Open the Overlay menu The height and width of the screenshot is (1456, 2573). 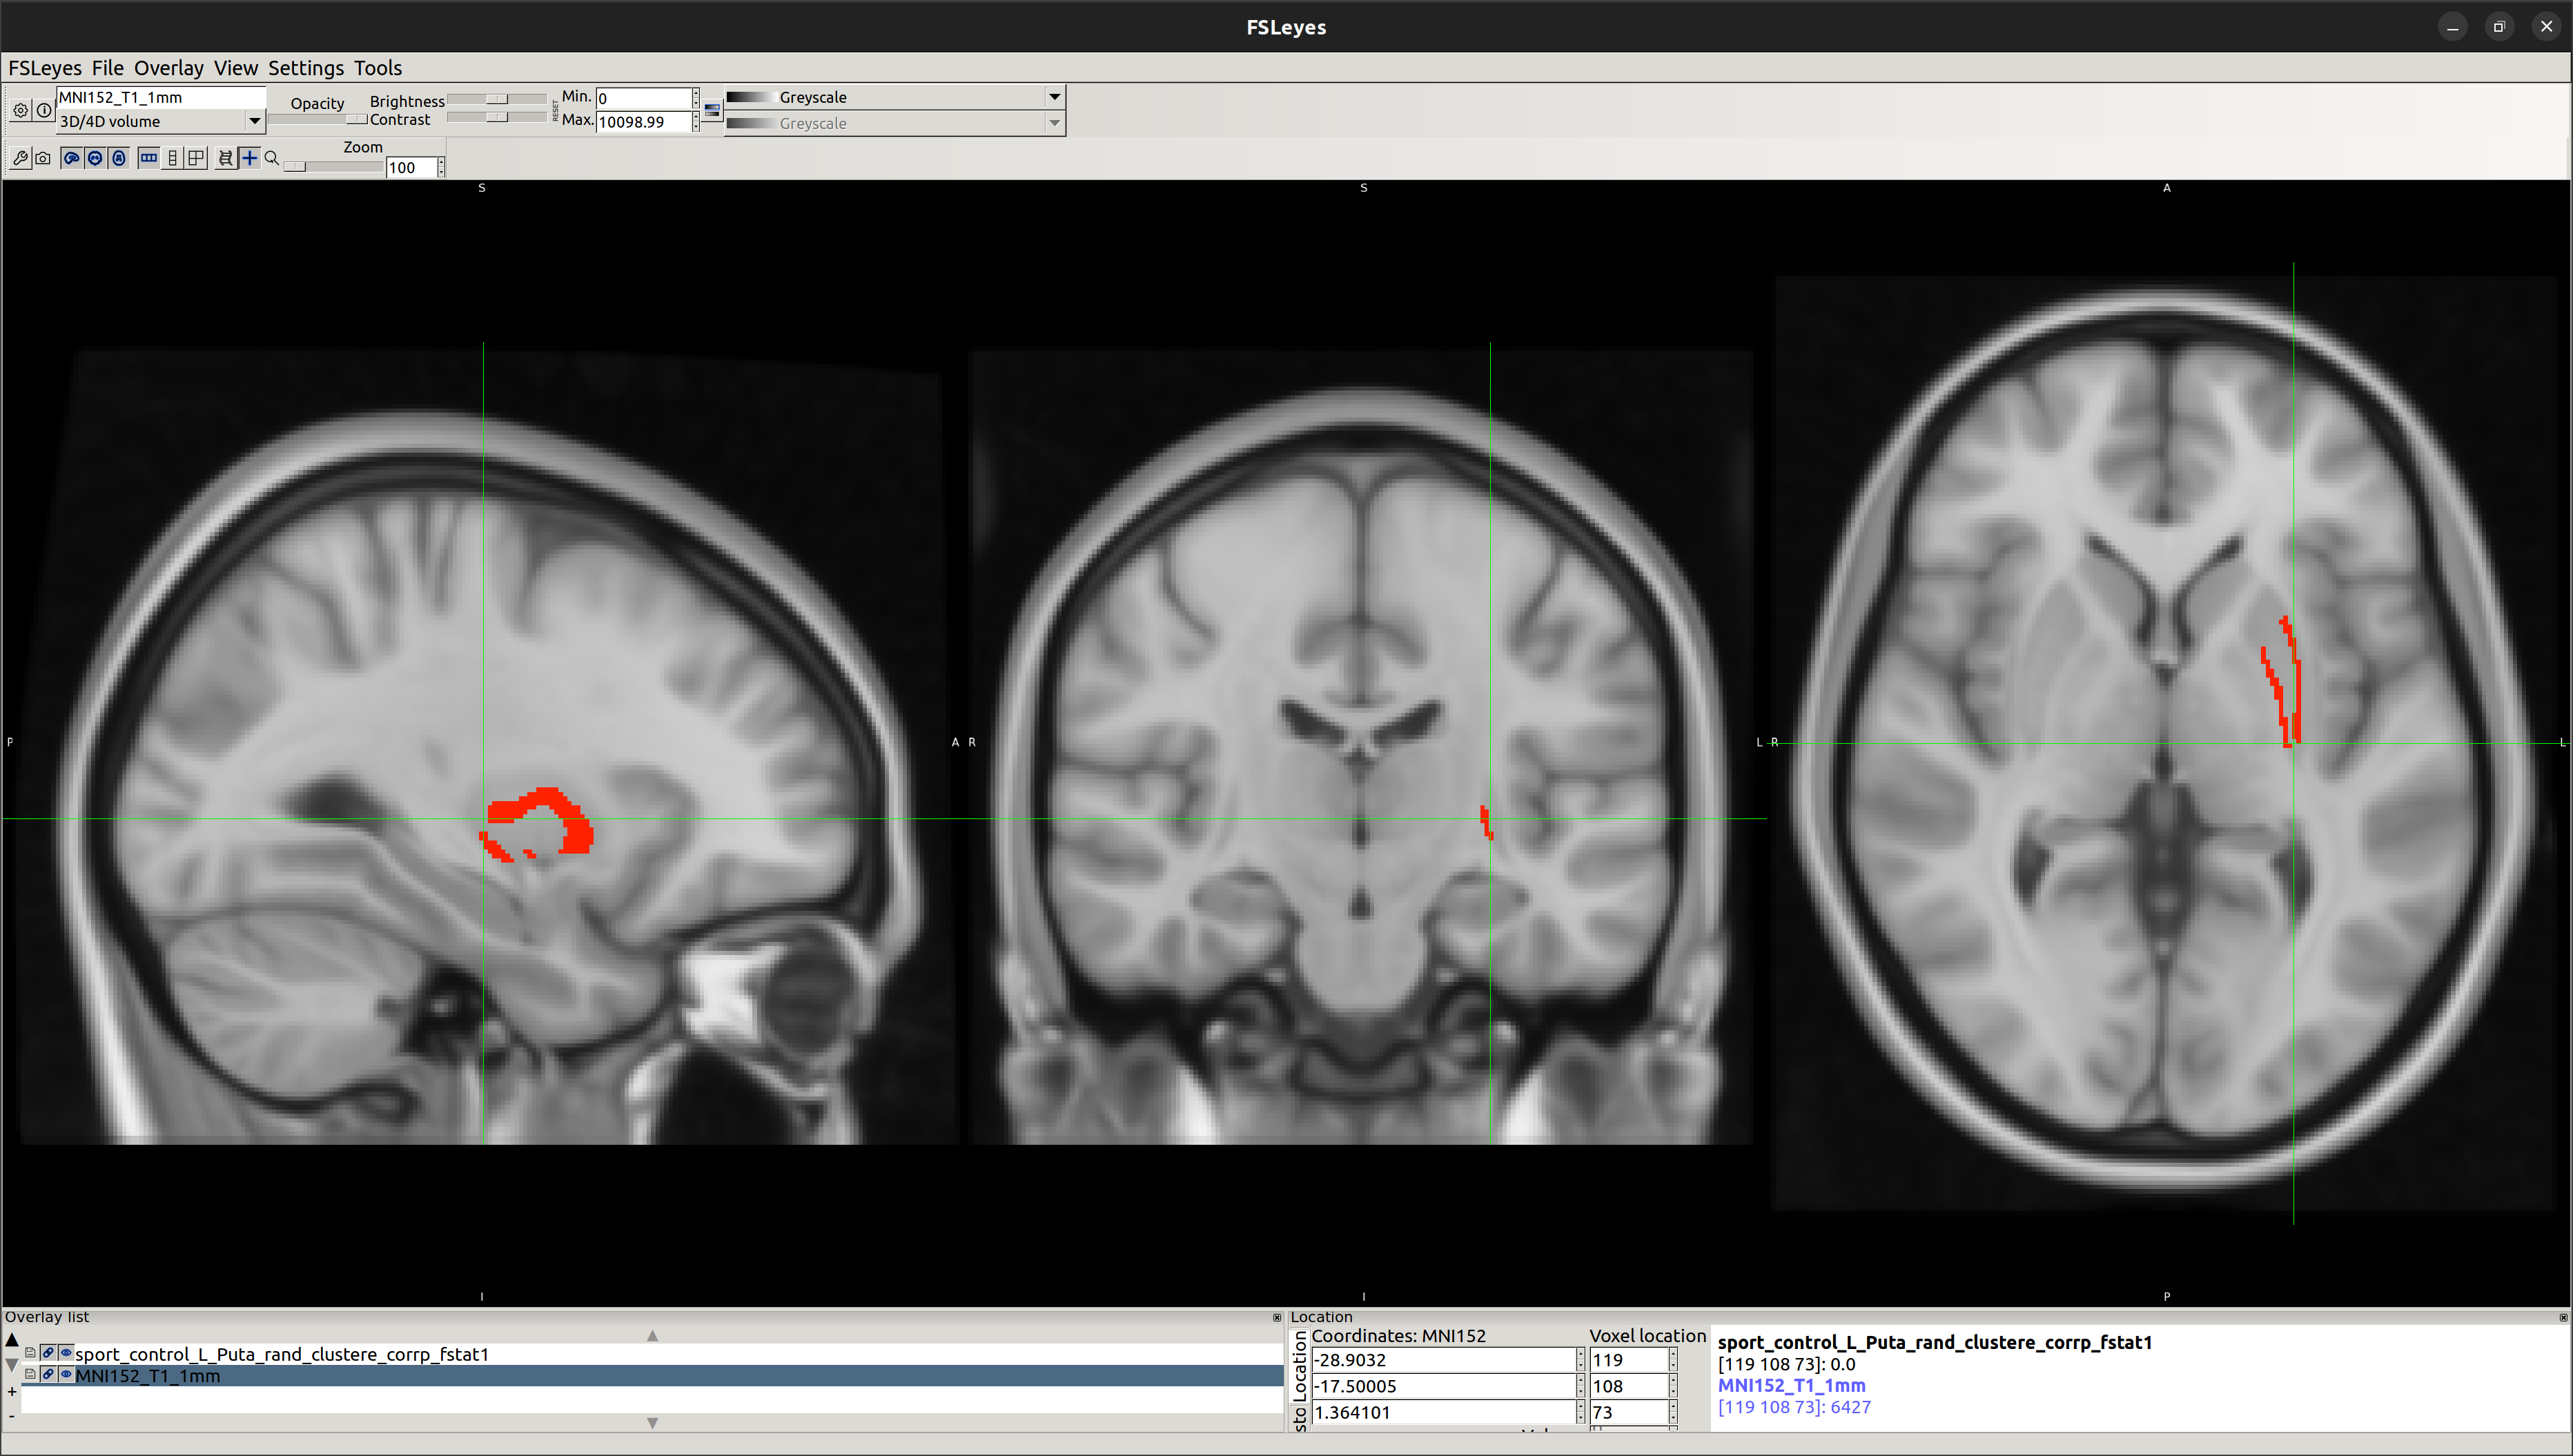(x=168, y=68)
